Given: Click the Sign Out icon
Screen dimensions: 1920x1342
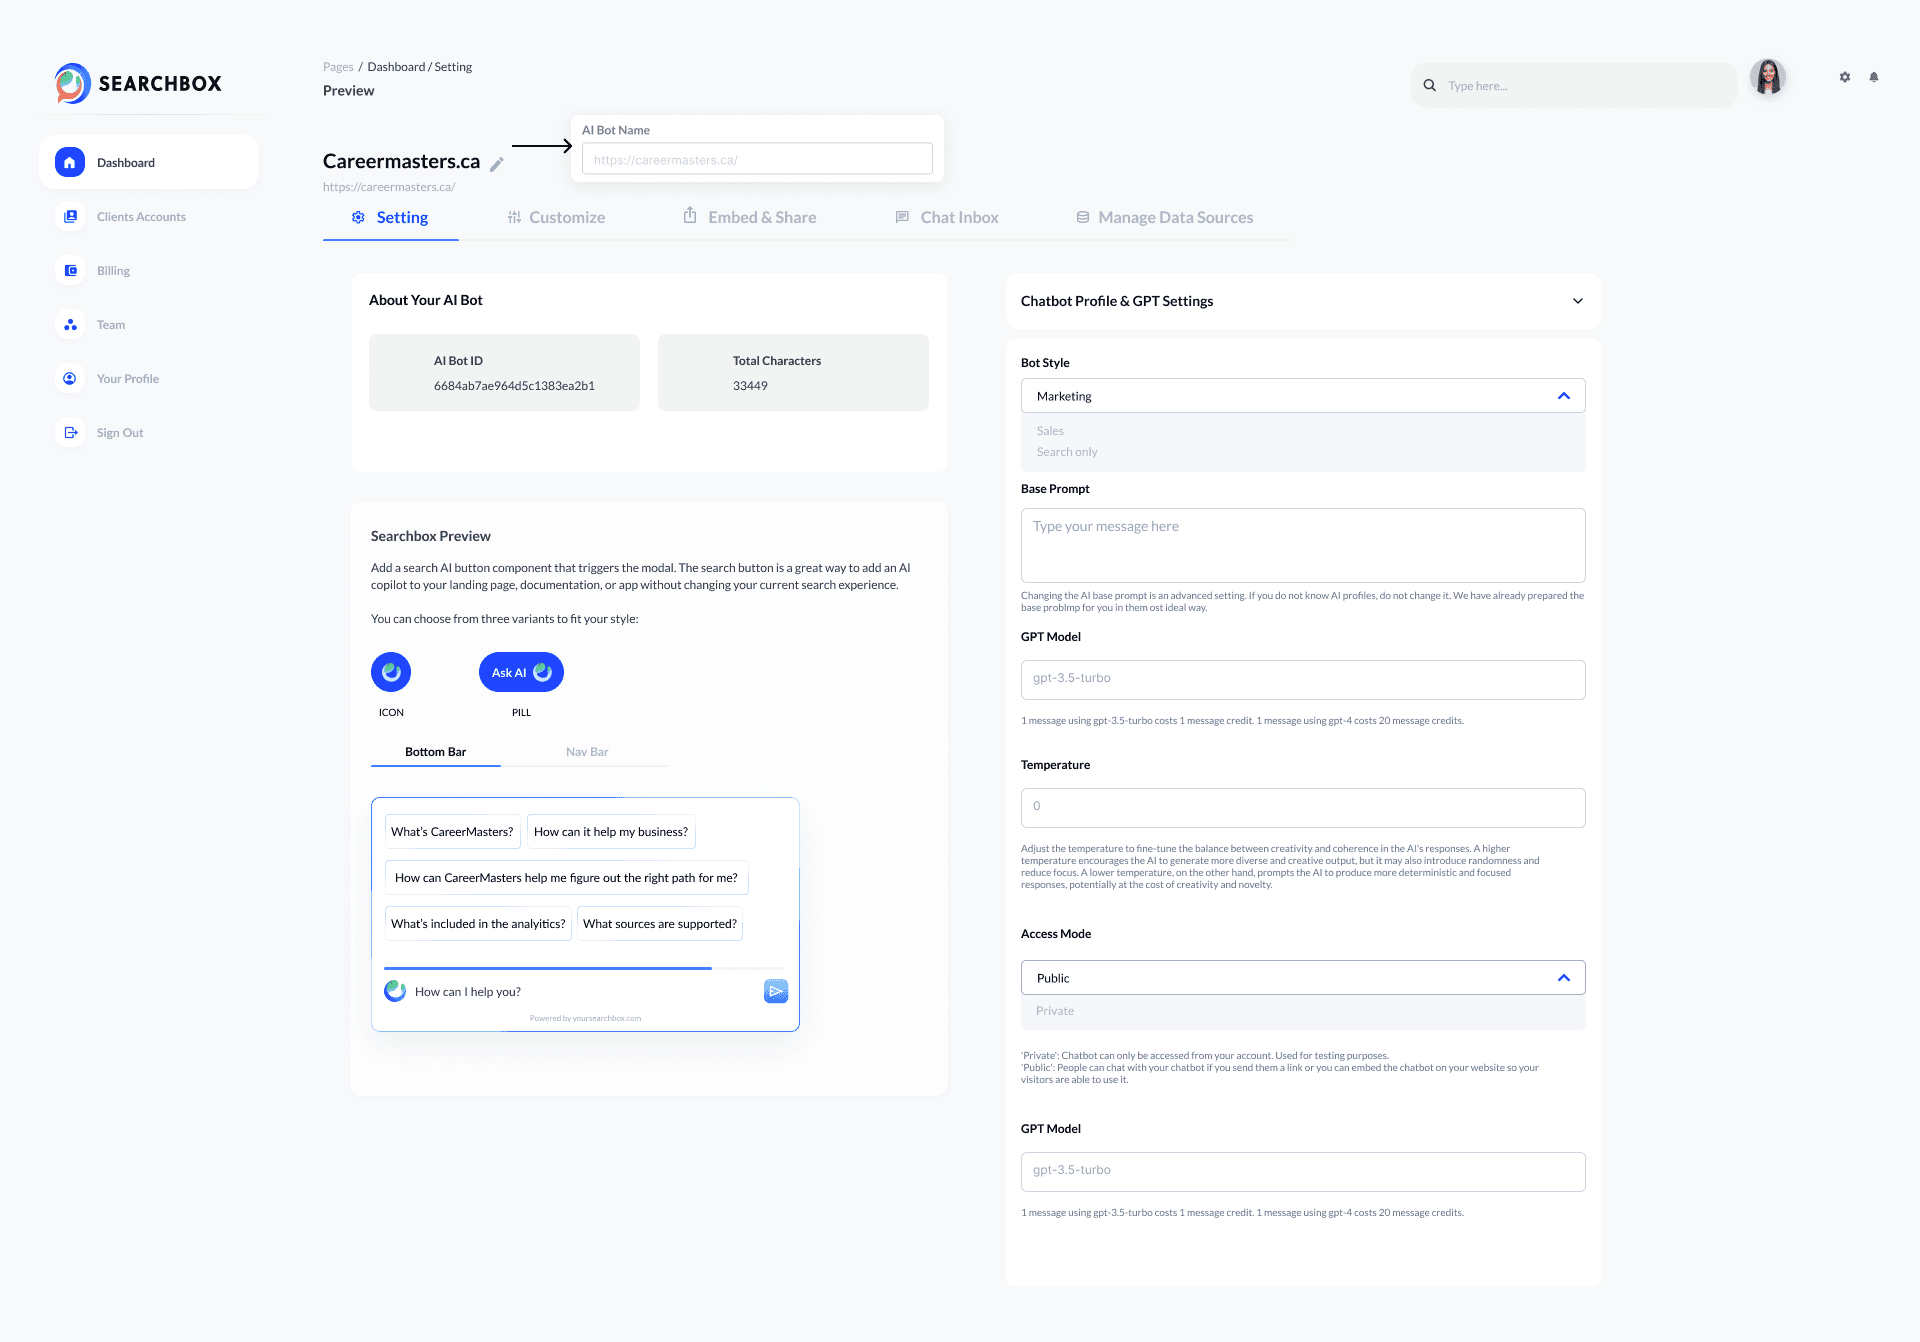Looking at the screenshot, I should [x=70, y=432].
